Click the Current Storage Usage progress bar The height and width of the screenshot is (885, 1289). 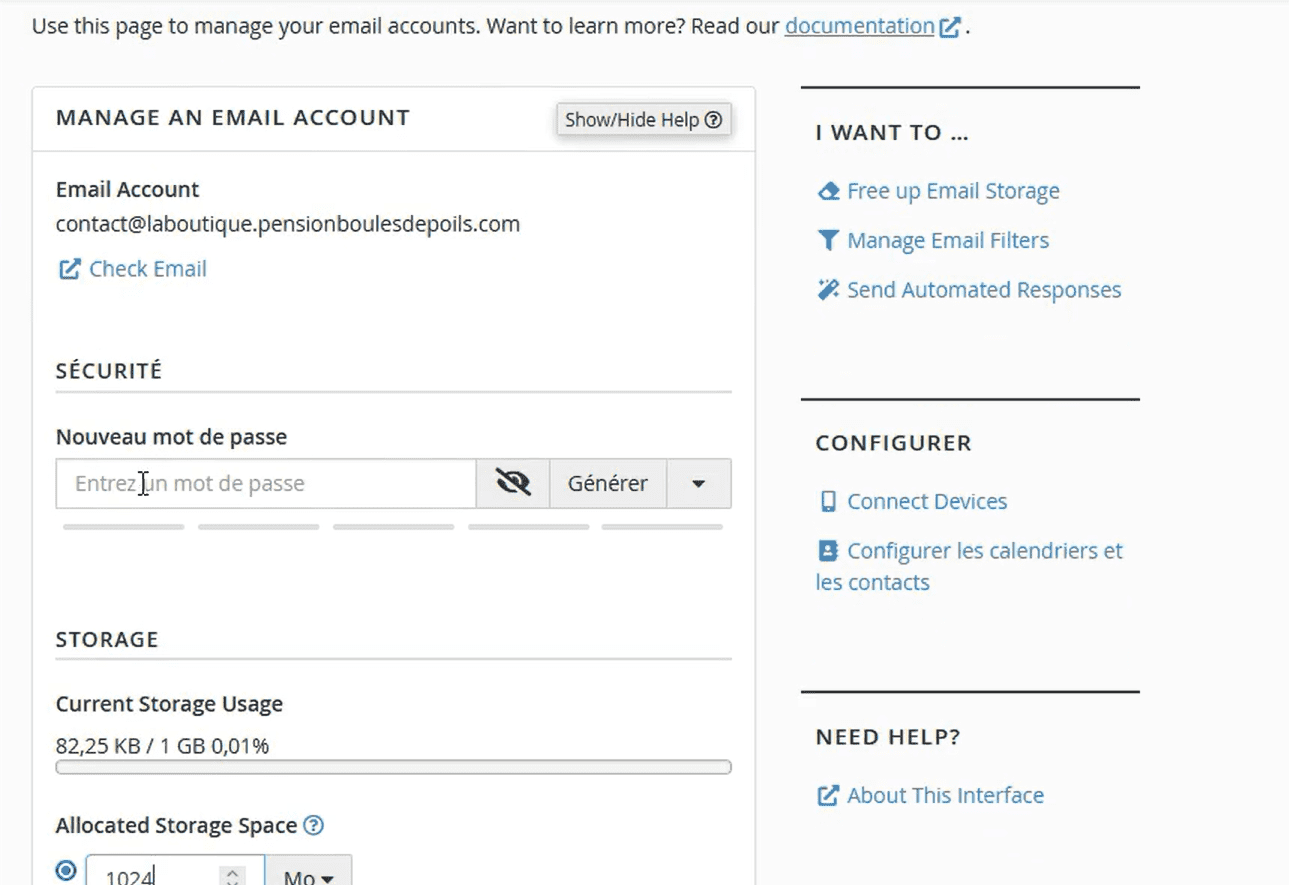pos(394,768)
